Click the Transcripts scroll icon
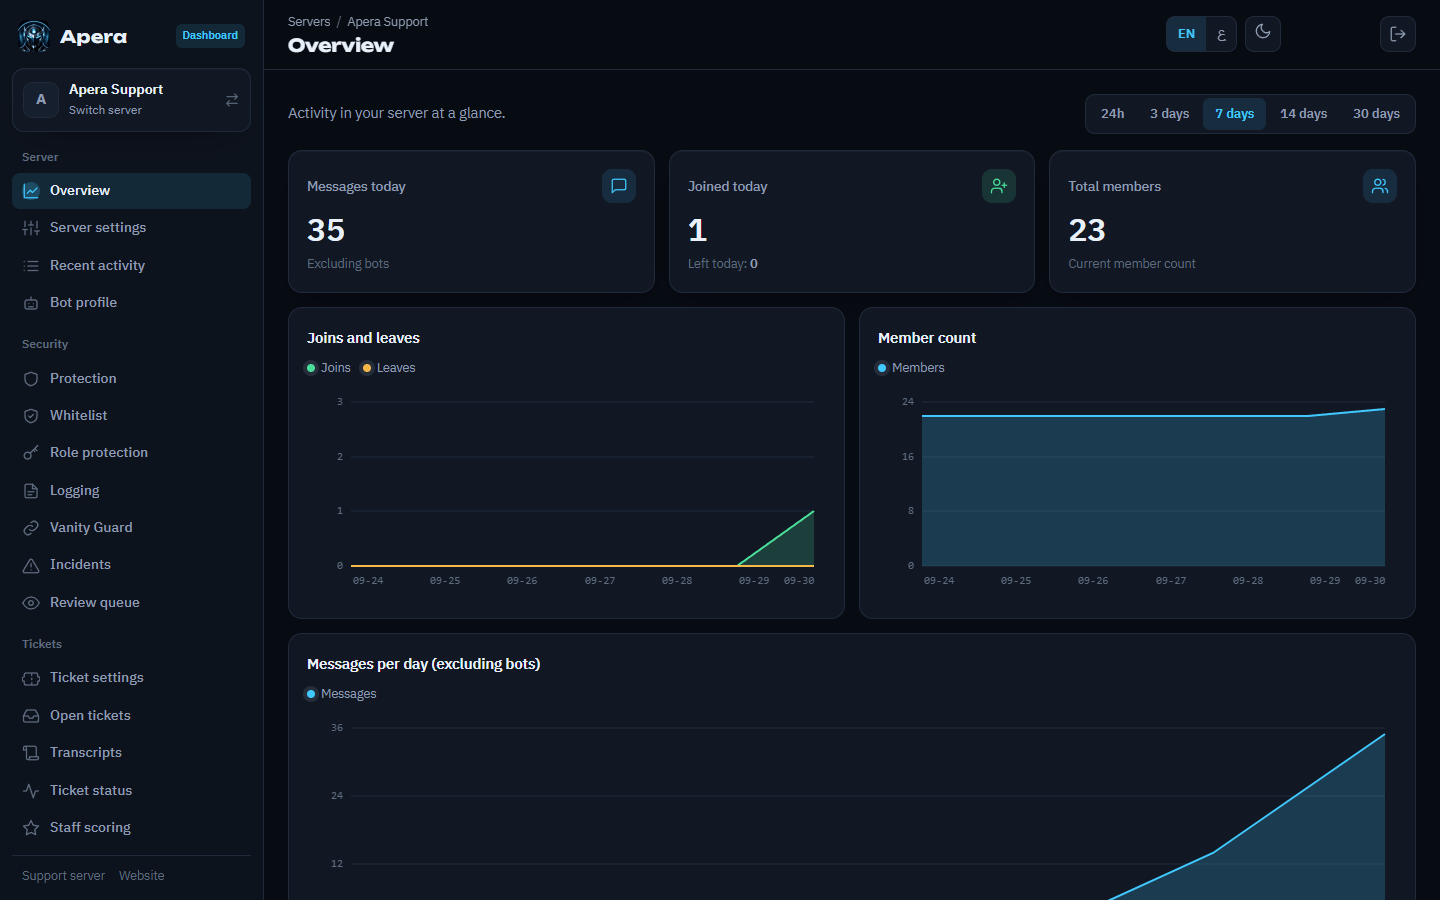1440x900 pixels. coord(31,753)
